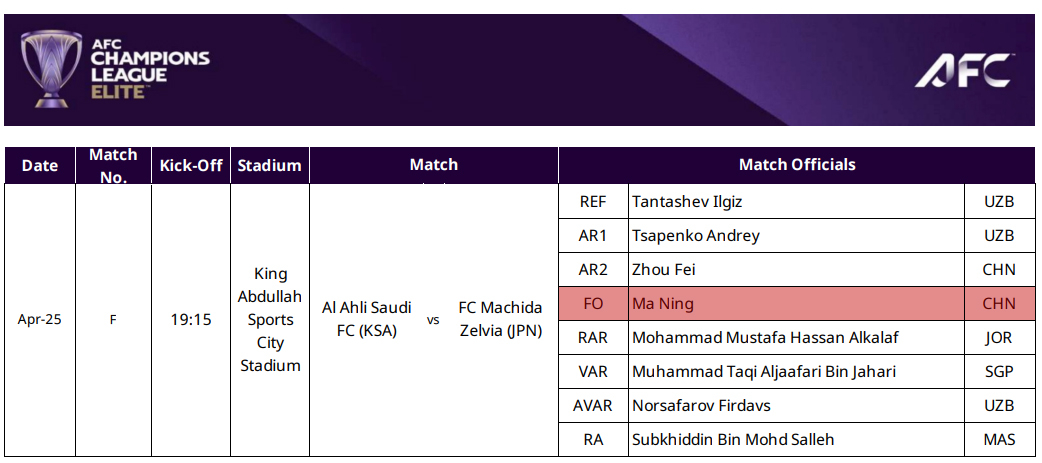Select the Match No. column header
Image resolution: width=1042 pixels, height=463 pixels.
tap(113, 166)
